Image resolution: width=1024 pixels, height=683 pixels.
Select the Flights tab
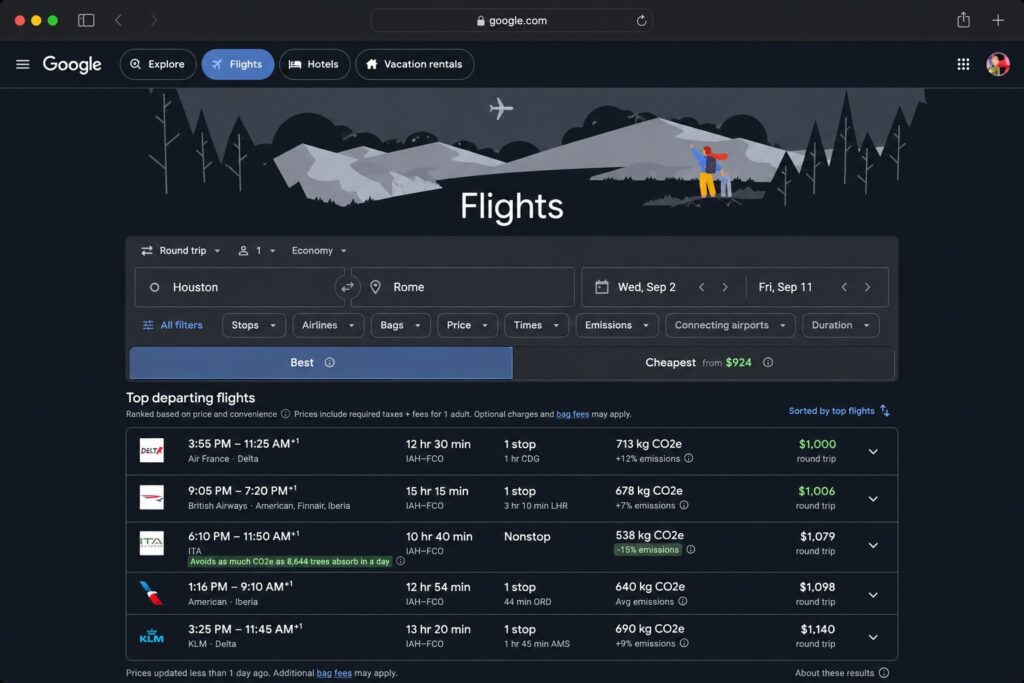tap(238, 64)
